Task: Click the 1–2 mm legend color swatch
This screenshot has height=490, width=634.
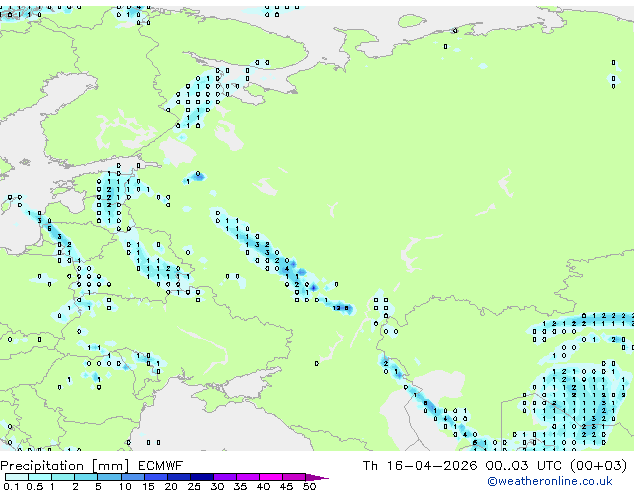Action: click(63, 477)
